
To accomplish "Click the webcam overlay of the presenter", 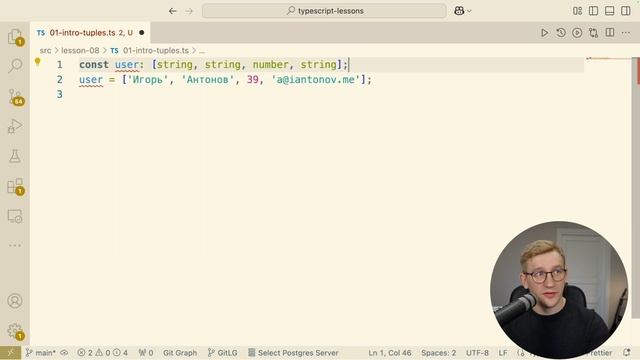I will [x=559, y=290].
